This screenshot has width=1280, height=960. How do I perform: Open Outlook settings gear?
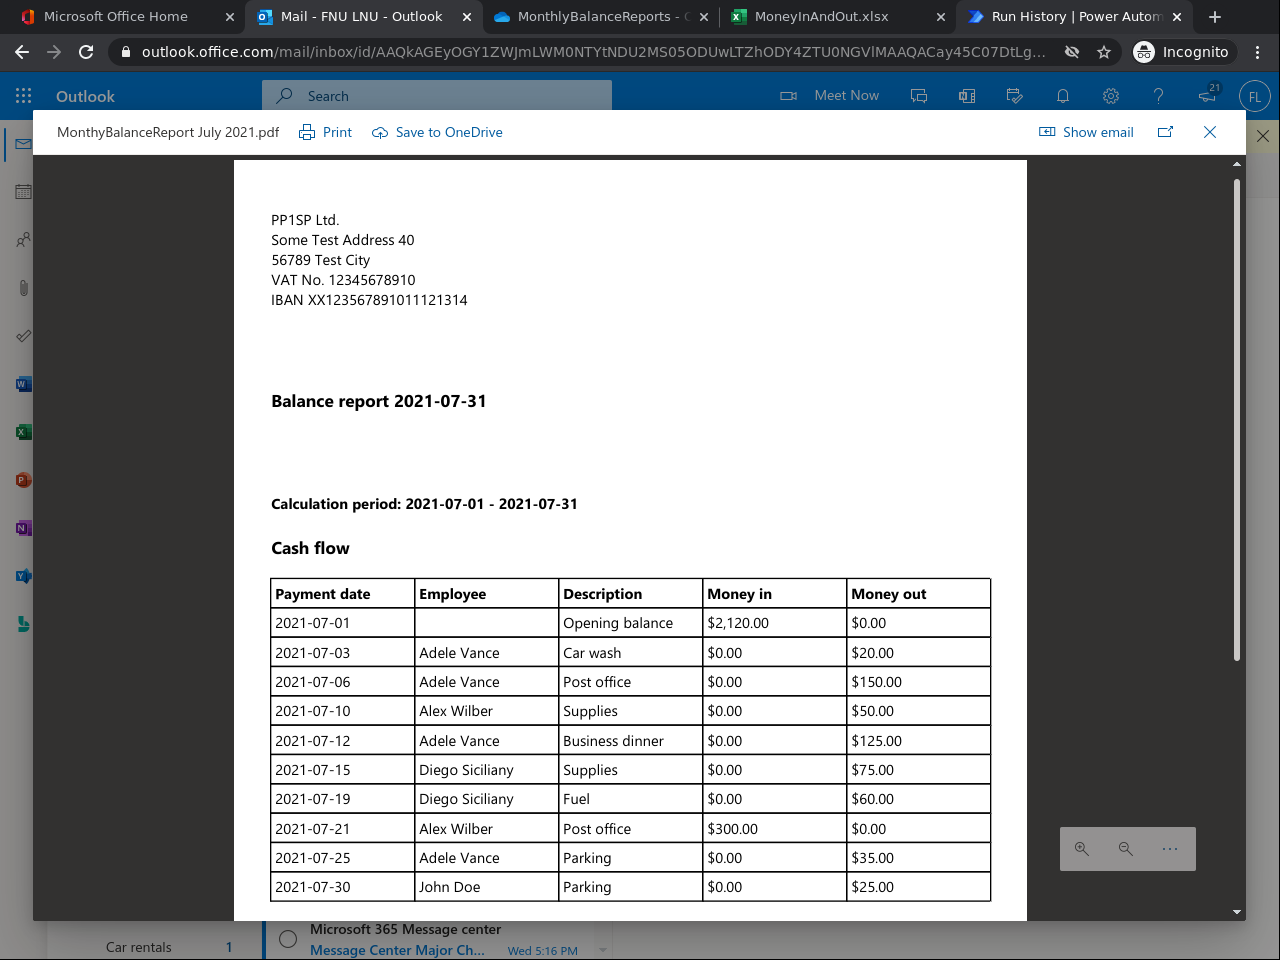[x=1111, y=96]
